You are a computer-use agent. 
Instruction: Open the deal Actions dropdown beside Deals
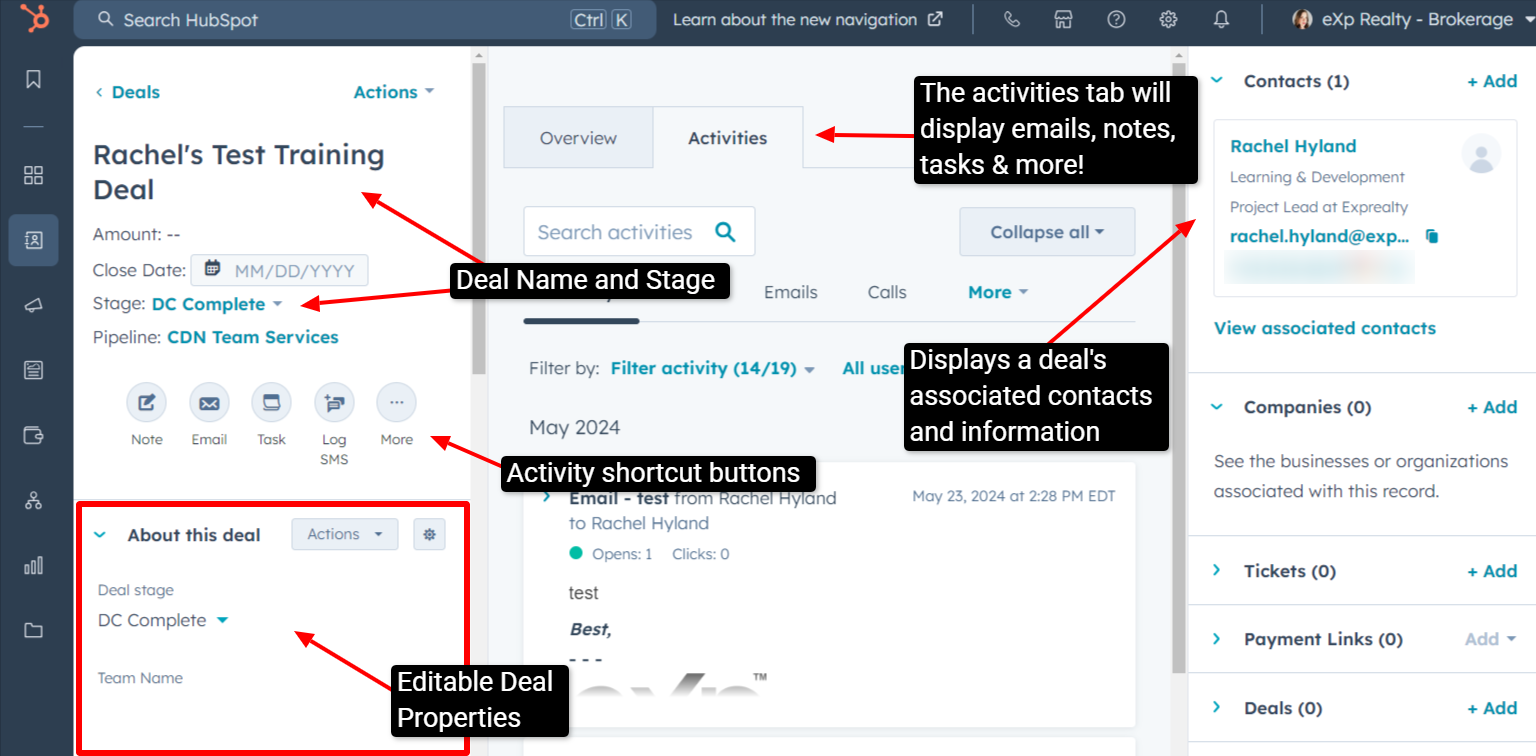[x=394, y=92]
